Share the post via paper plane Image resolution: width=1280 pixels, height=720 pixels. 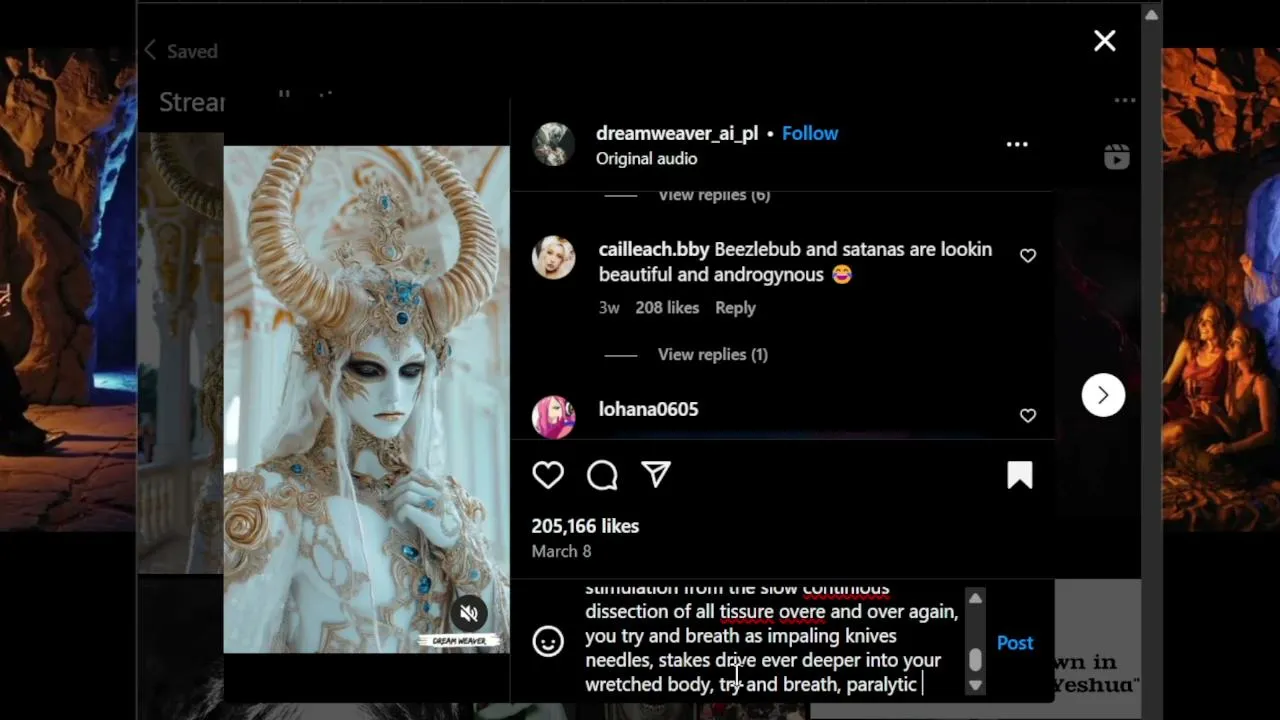(656, 475)
